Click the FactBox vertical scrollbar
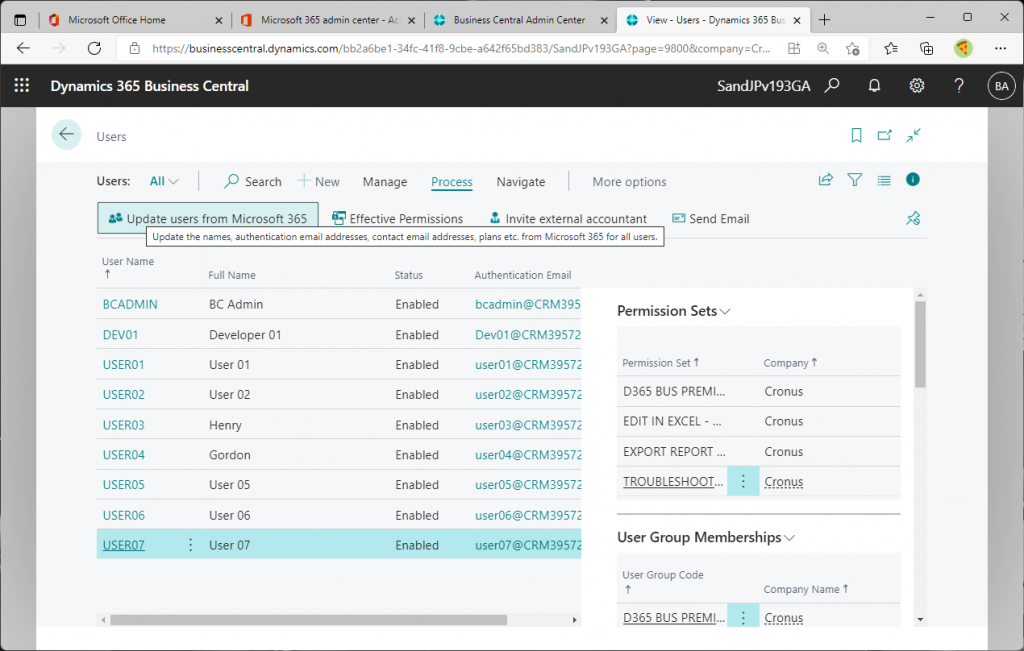Screen dimensions: 1024x651 tap(920, 345)
